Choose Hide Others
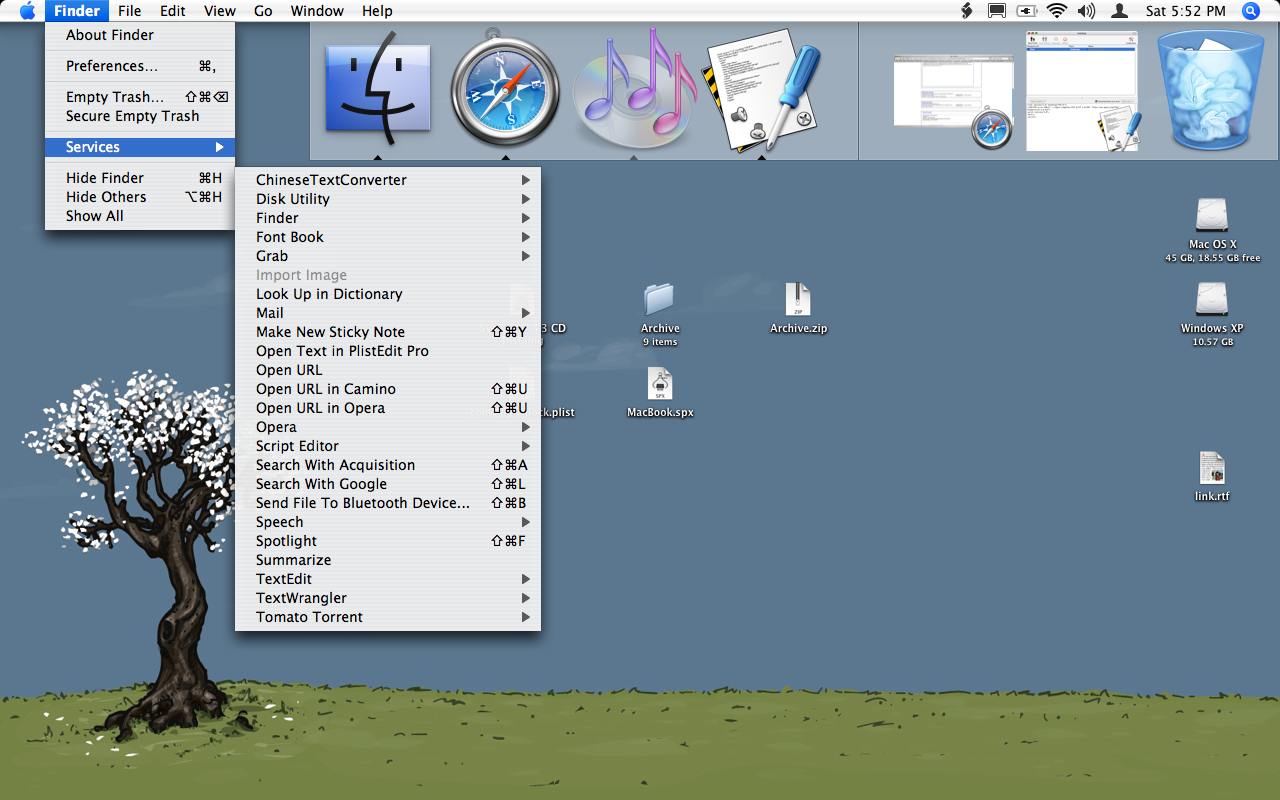Viewport: 1280px width, 800px height. pyautogui.click(x=140, y=197)
